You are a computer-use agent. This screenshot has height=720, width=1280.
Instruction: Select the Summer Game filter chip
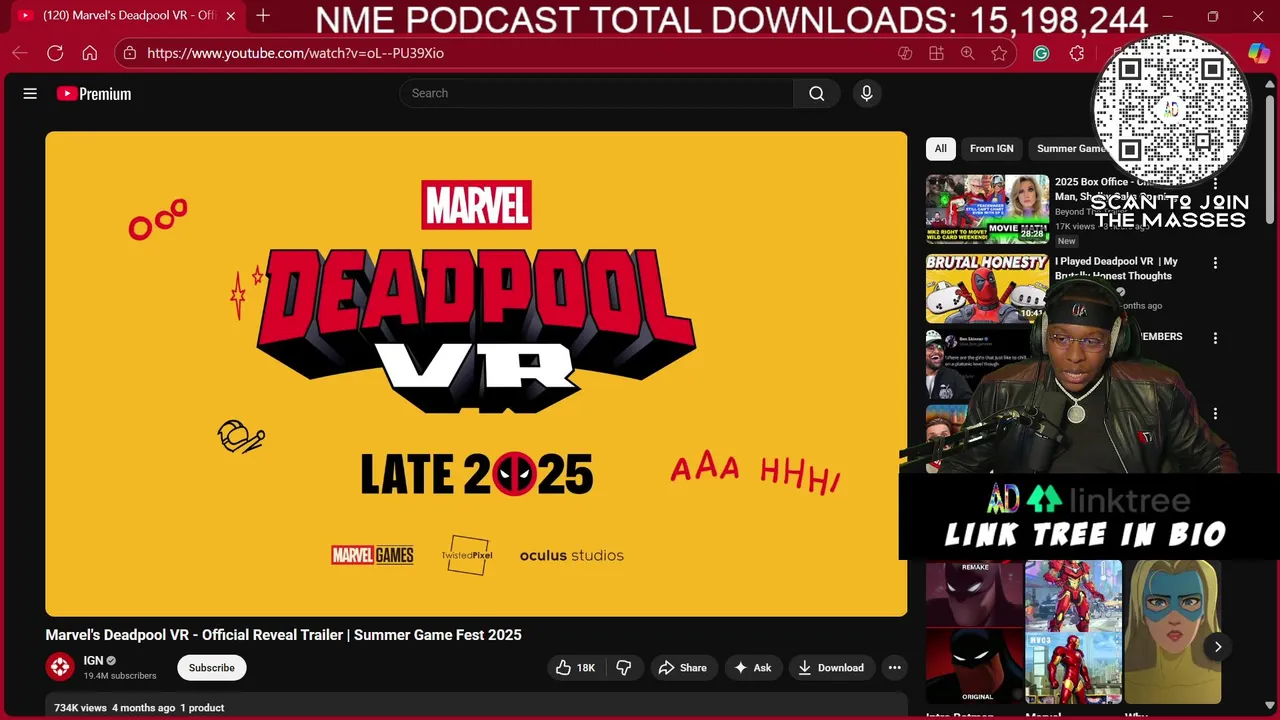[x=1070, y=148]
